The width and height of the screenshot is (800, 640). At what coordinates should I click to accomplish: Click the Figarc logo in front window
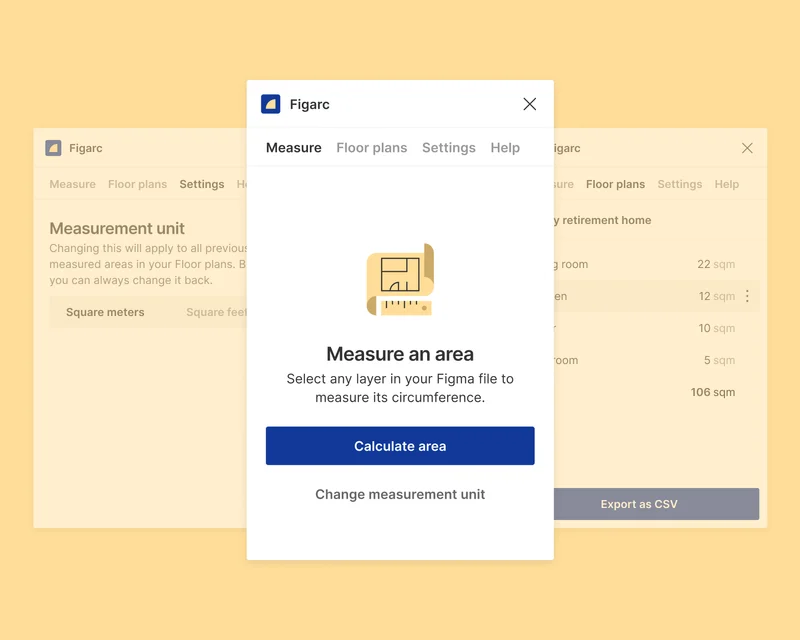270,104
